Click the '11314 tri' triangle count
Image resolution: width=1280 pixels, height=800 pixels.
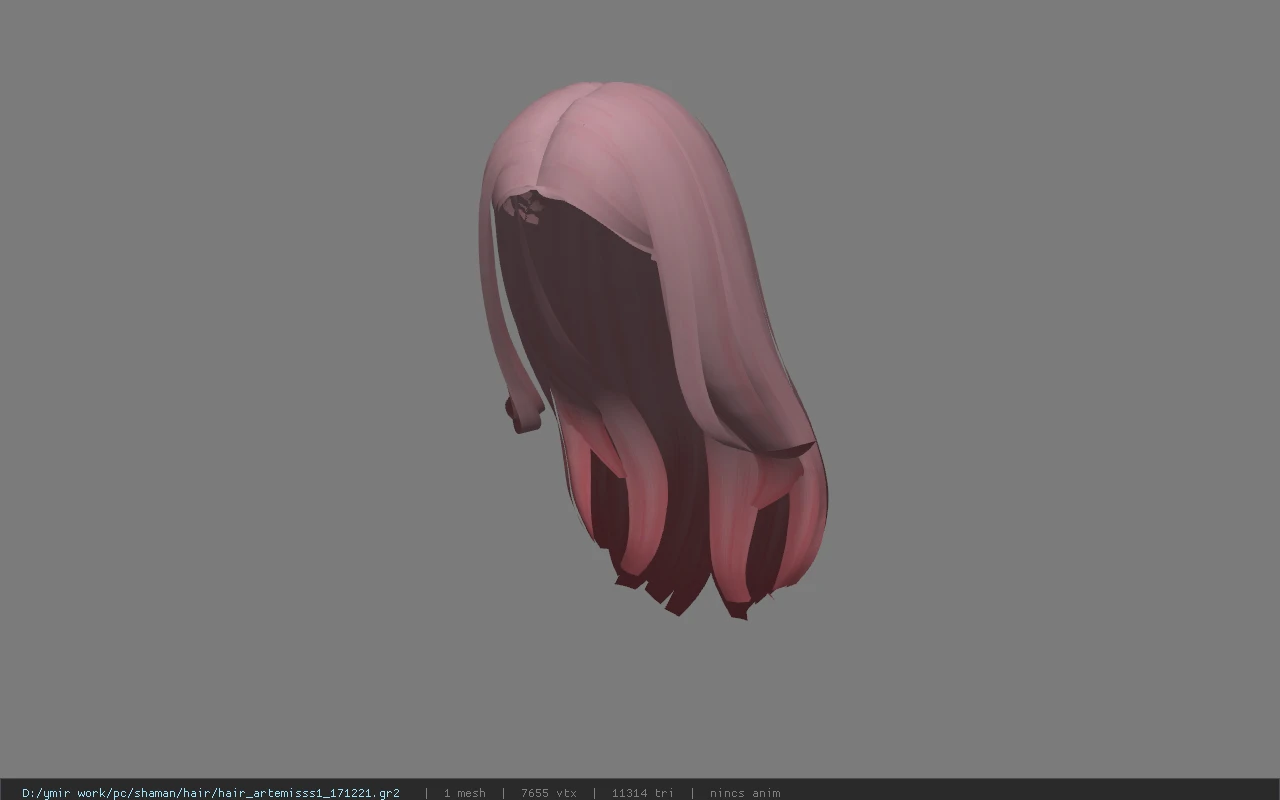click(x=642, y=793)
